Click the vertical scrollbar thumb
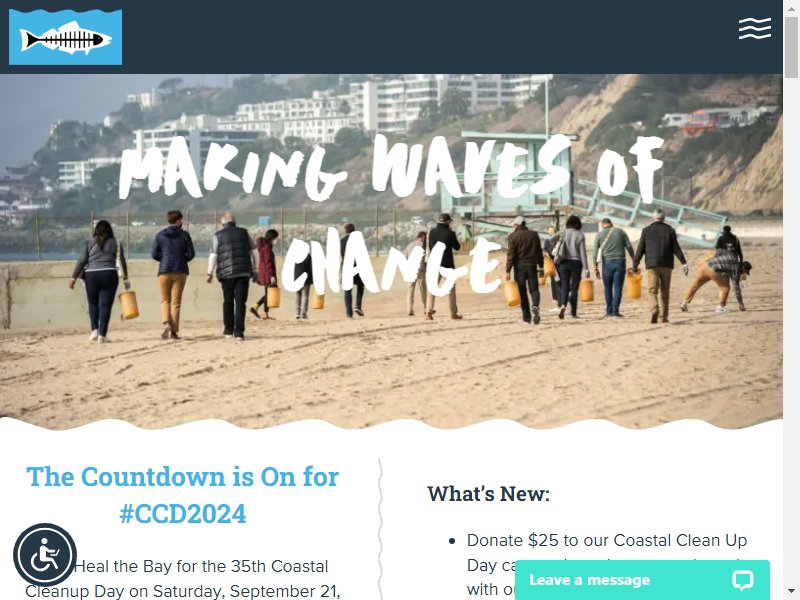Screen dimensions: 800x600 click(791, 47)
